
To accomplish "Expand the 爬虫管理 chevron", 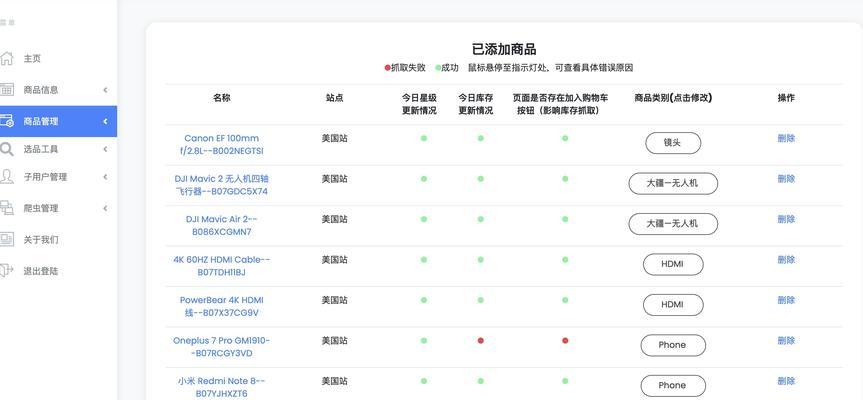I will pos(105,208).
